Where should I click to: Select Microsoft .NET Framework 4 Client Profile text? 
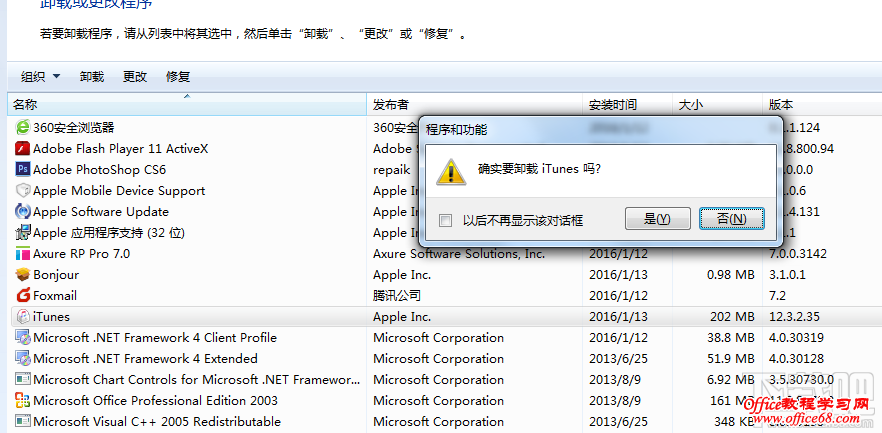[x=155, y=338]
